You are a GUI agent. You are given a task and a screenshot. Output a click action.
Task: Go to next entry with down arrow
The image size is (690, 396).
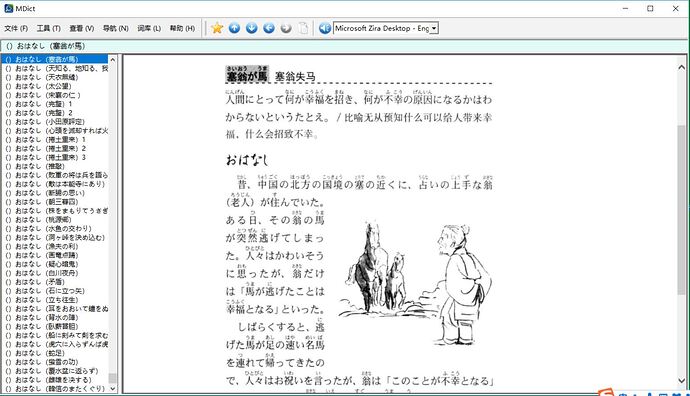(251, 28)
